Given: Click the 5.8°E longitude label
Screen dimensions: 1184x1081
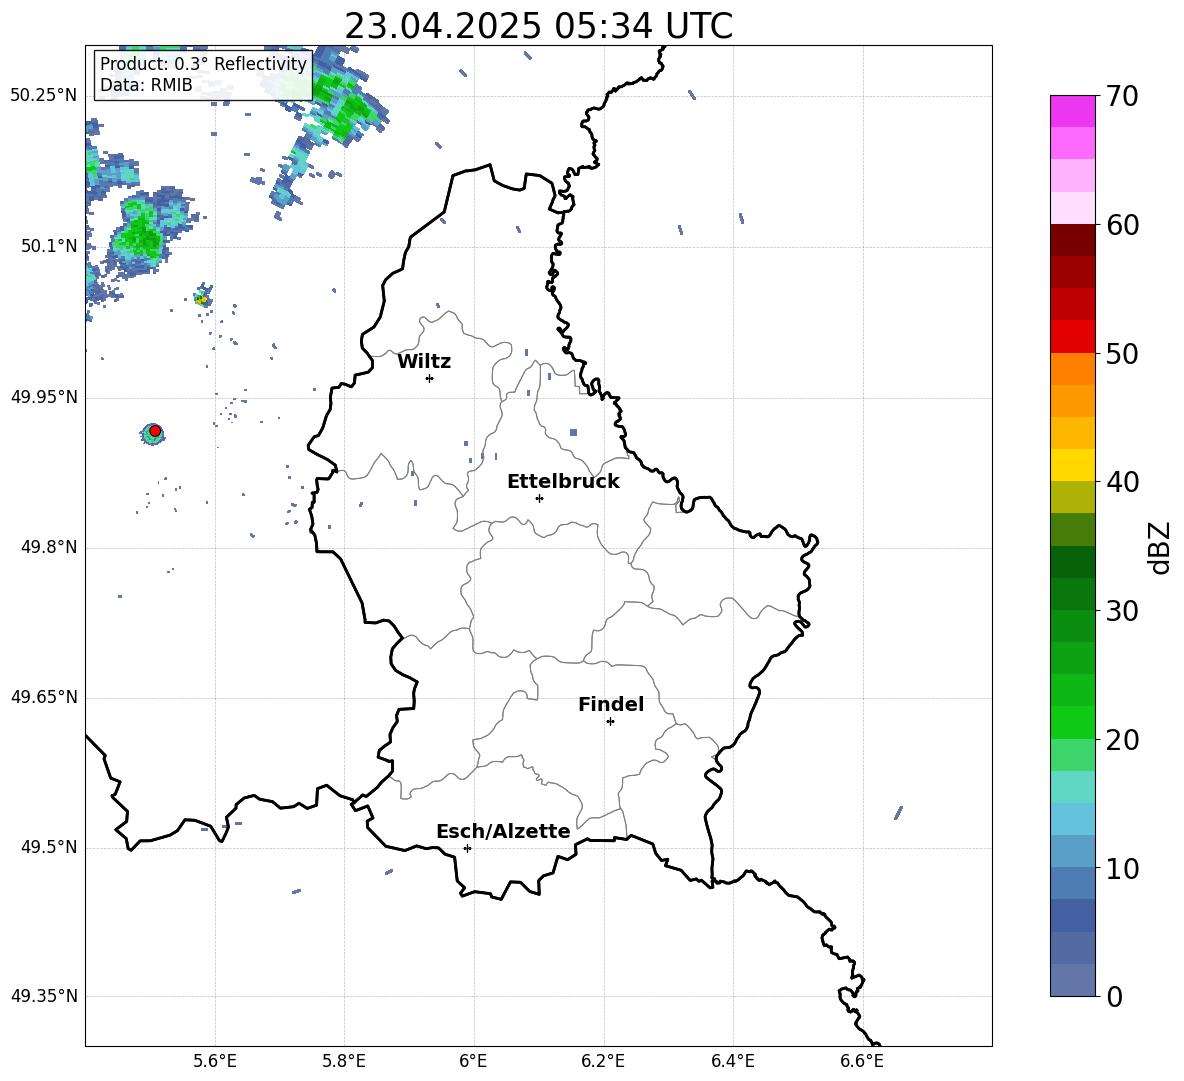Looking at the screenshot, I should click(x=344, y=1061).
